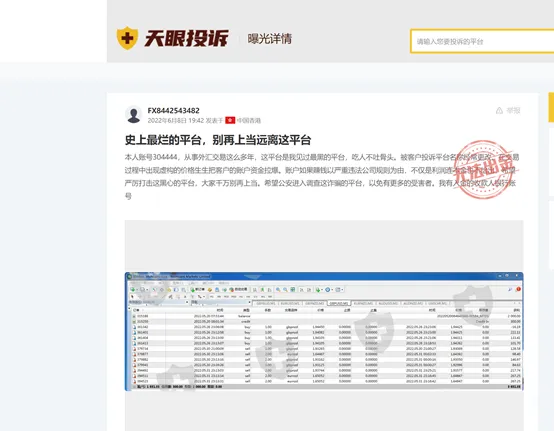Focus the 请输入您要投诉的平台 search box

tap(482, 41)
